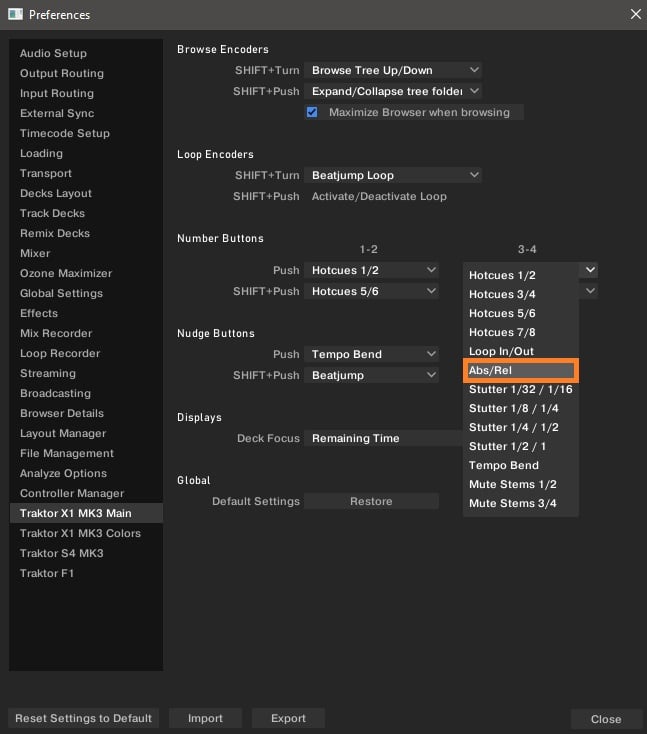Open Mixer preferences page
This screenshot has height=734, width=647.
pyautogui.click(x=86, y=253)
